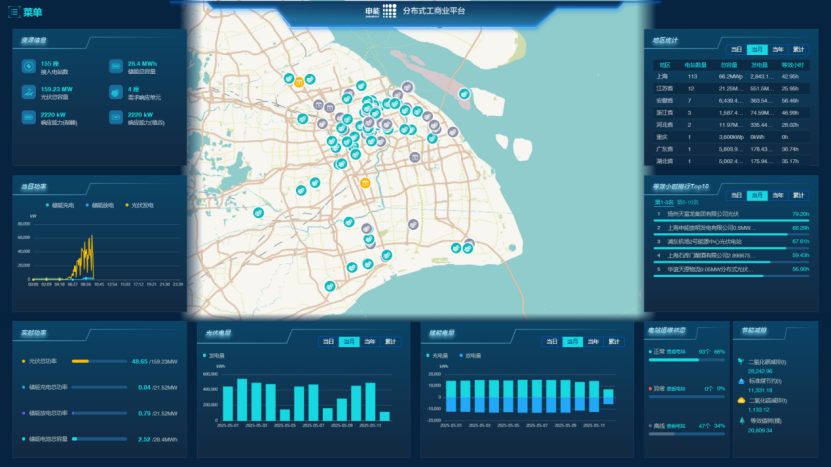Select 累计 tab in 储能电量 panel
Image resolution: width=831 pixels, height=467 pixels.
(x=615, y=341)
